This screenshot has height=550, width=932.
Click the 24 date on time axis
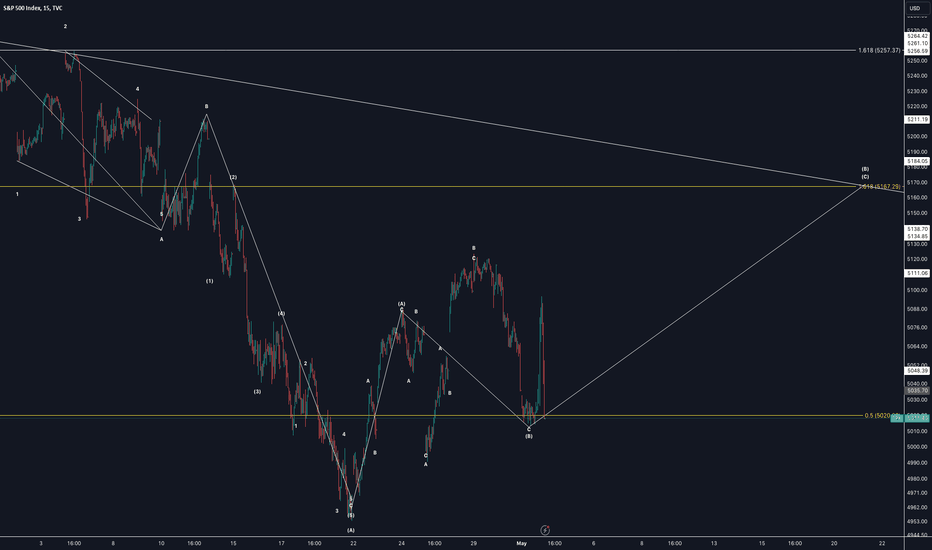pyautogui.click(x=402, y=543)
